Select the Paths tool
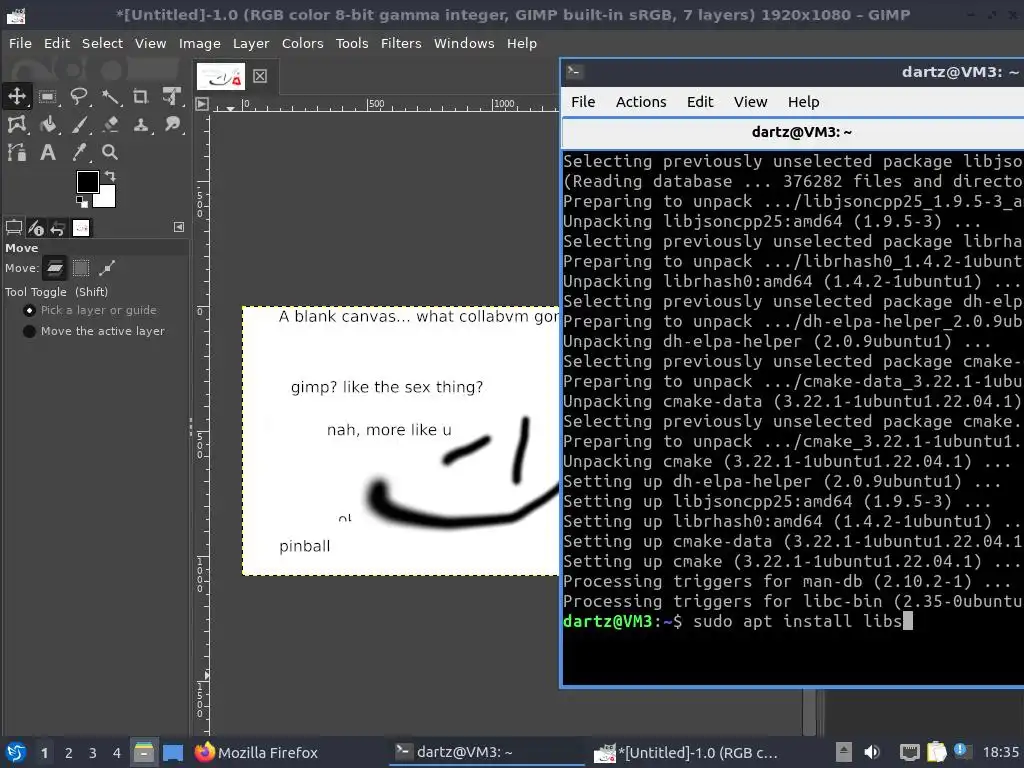 [16, 152]
